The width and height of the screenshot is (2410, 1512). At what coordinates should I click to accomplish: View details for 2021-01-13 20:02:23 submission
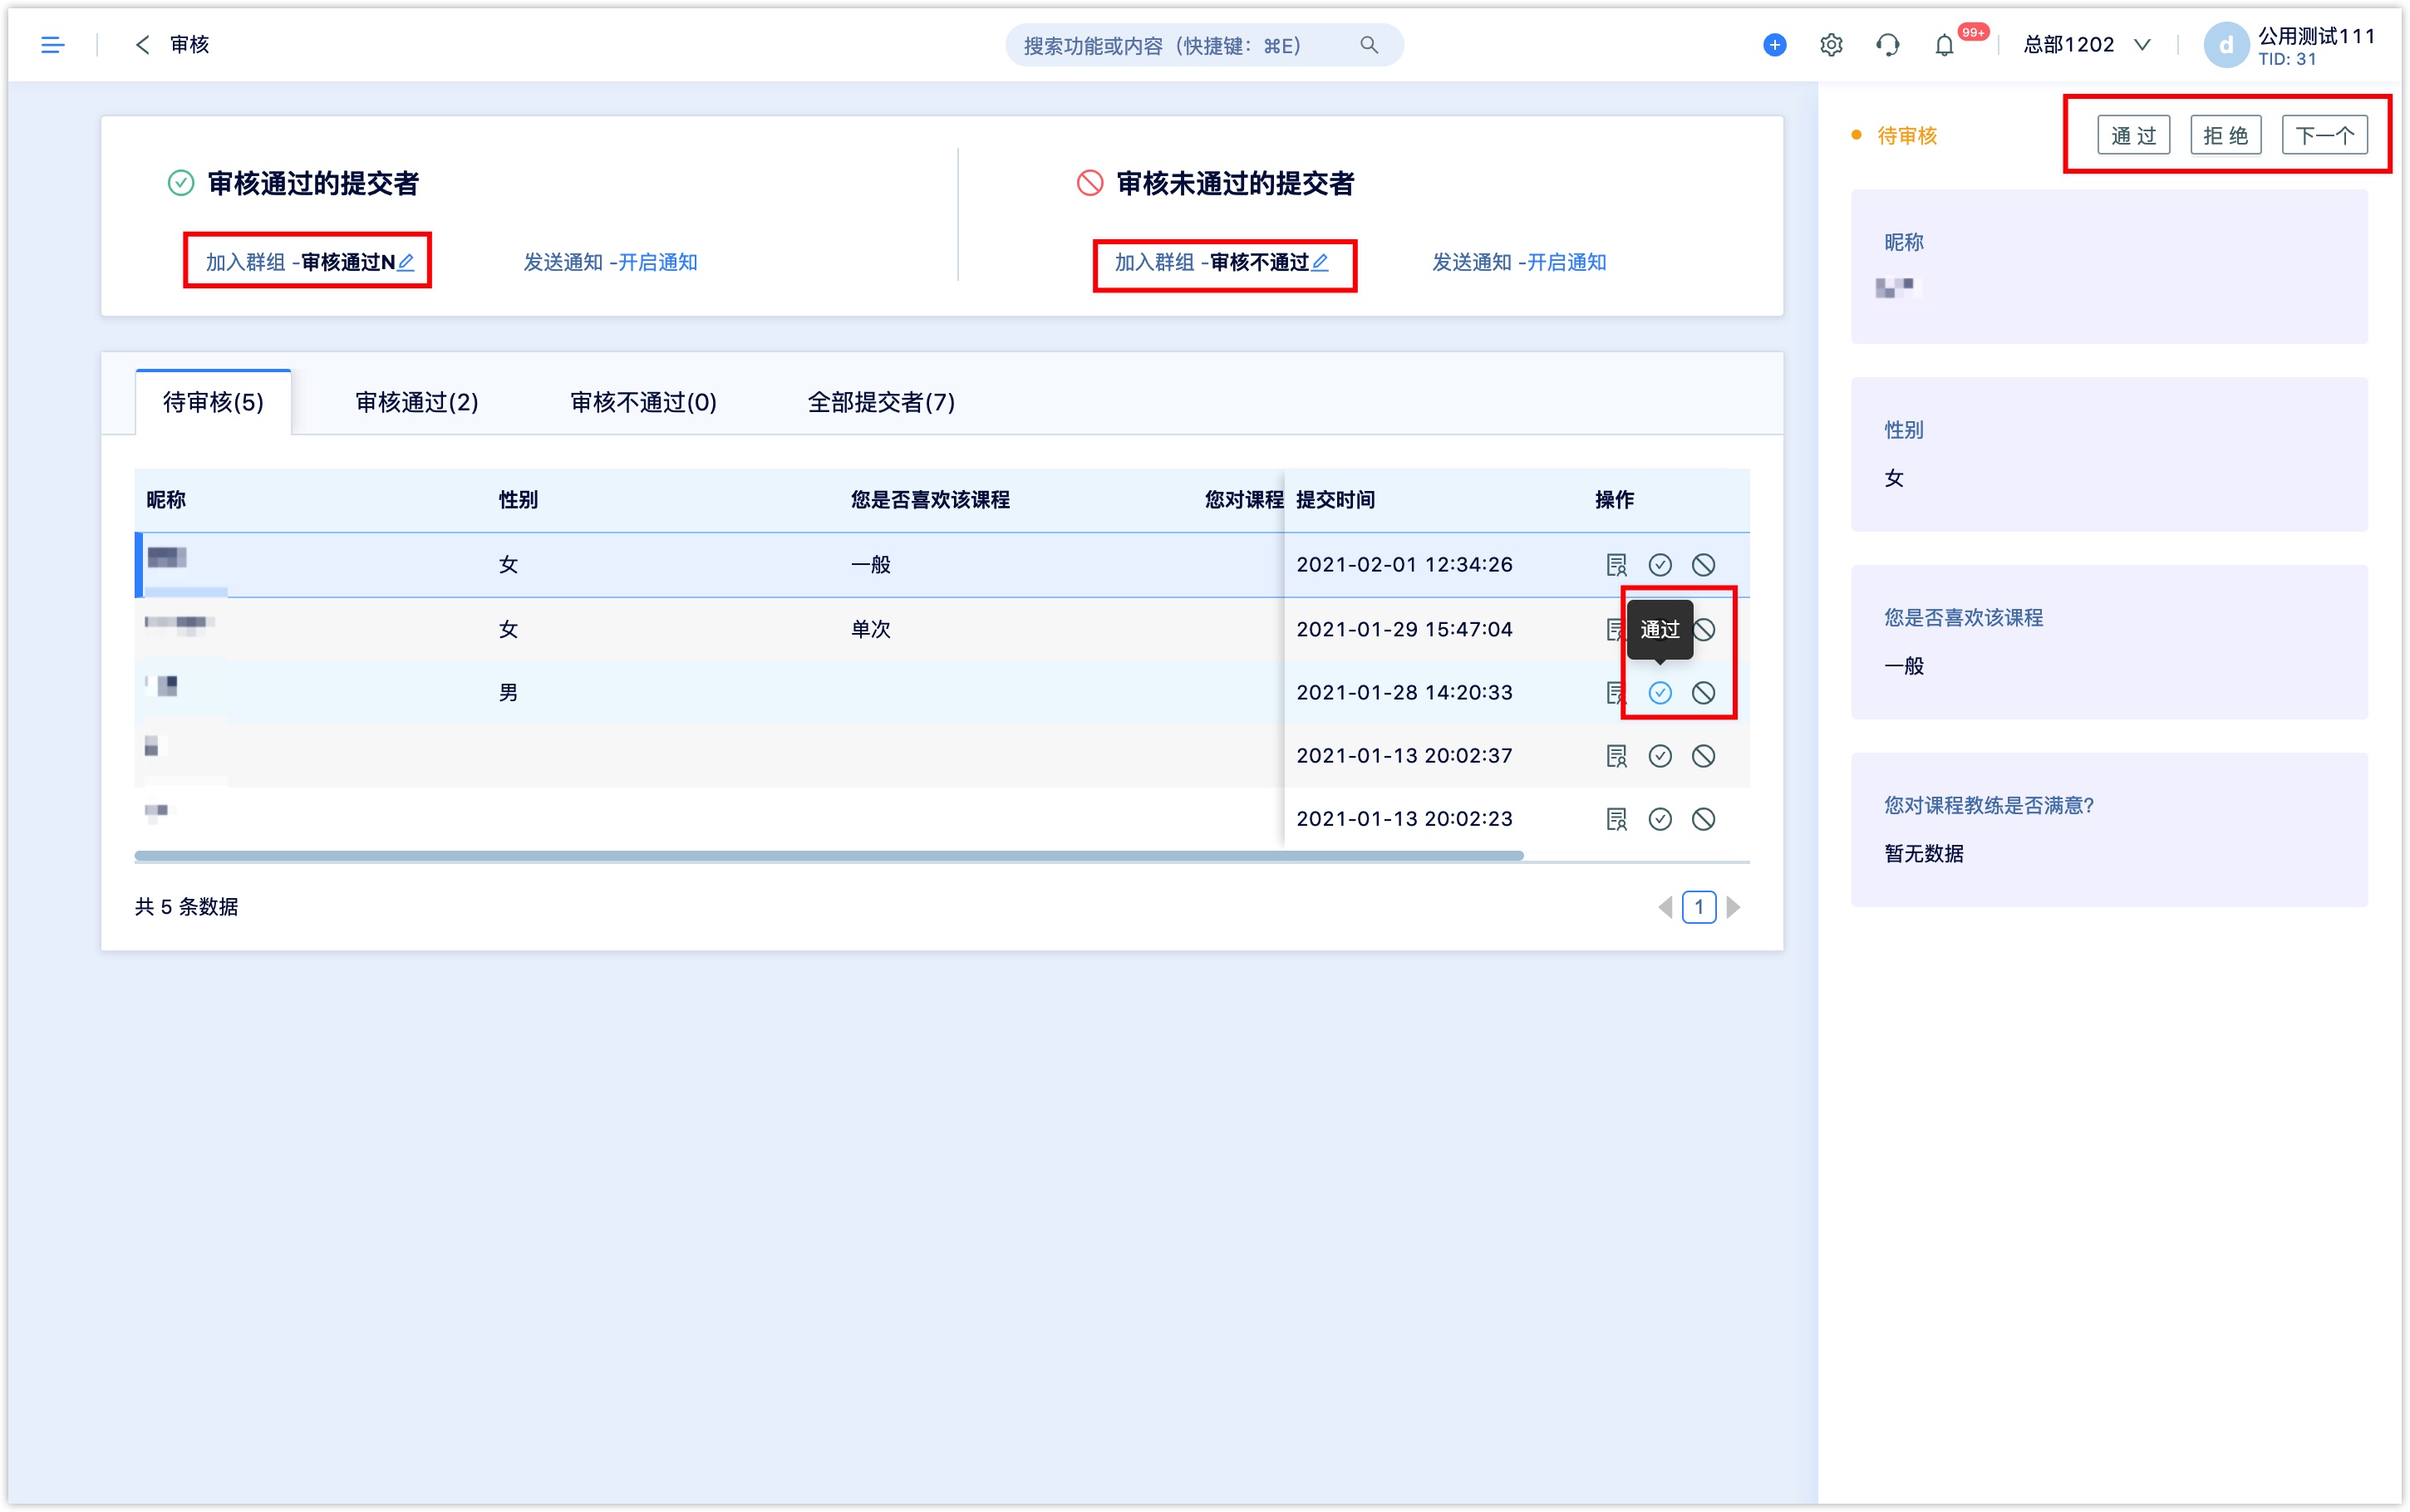pyautogui.click(x=1616, y=820)
